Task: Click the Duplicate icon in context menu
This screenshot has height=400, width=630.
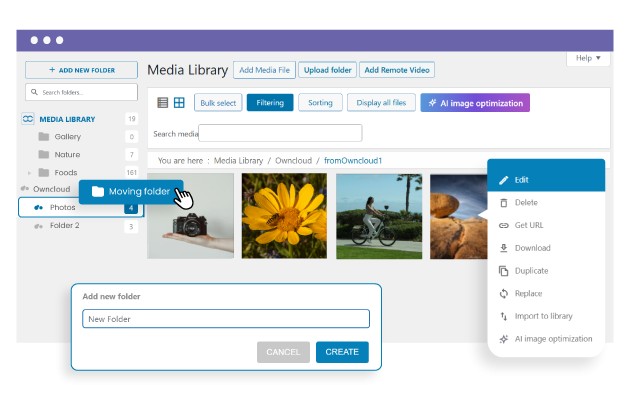Action: pyautogui.click(x=504, y=271)
